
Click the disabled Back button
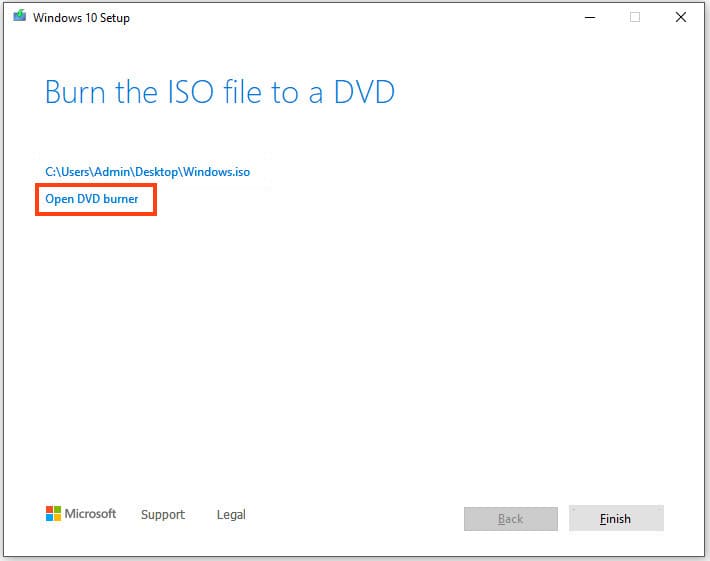[x=510, y=518]
